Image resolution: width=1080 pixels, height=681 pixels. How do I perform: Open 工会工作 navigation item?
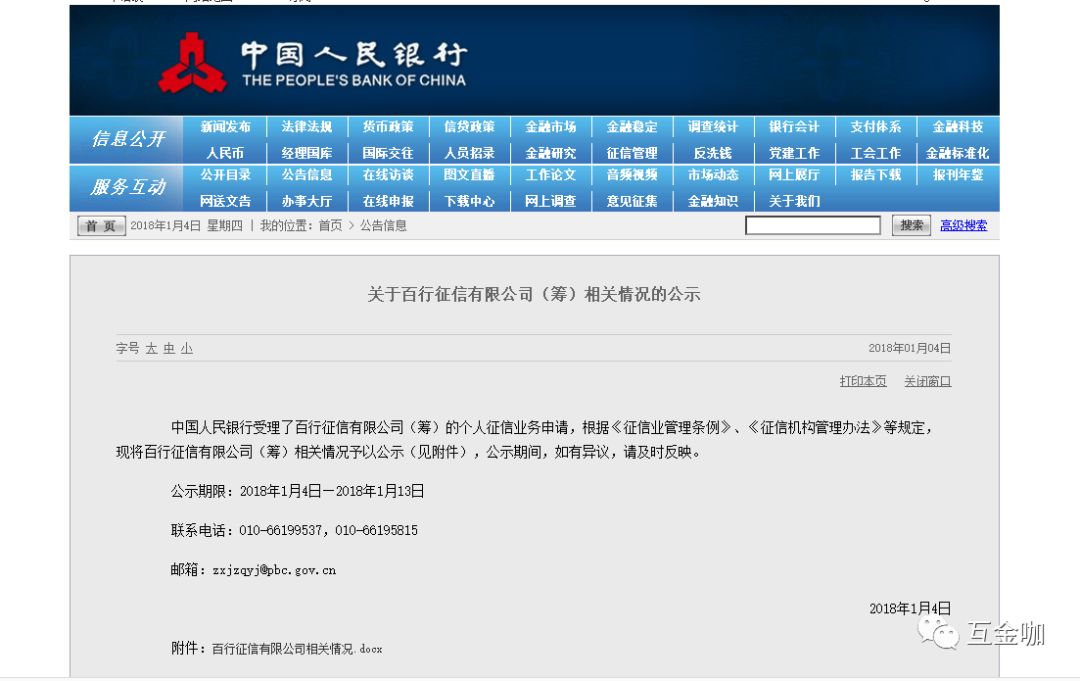click(875, 153)
